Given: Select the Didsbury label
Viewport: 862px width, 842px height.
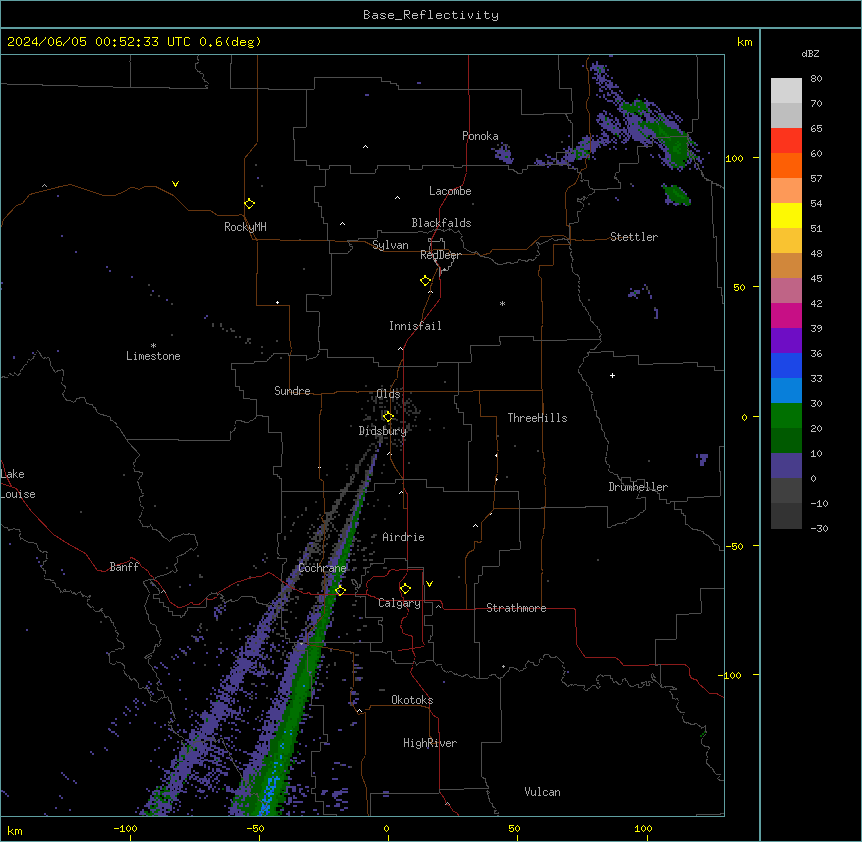Looking at the screenshot, I should pos(383,431).
